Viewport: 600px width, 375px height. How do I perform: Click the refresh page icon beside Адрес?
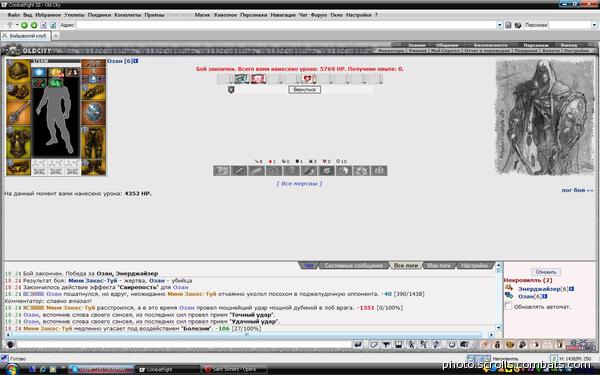(x=53, y=25)
